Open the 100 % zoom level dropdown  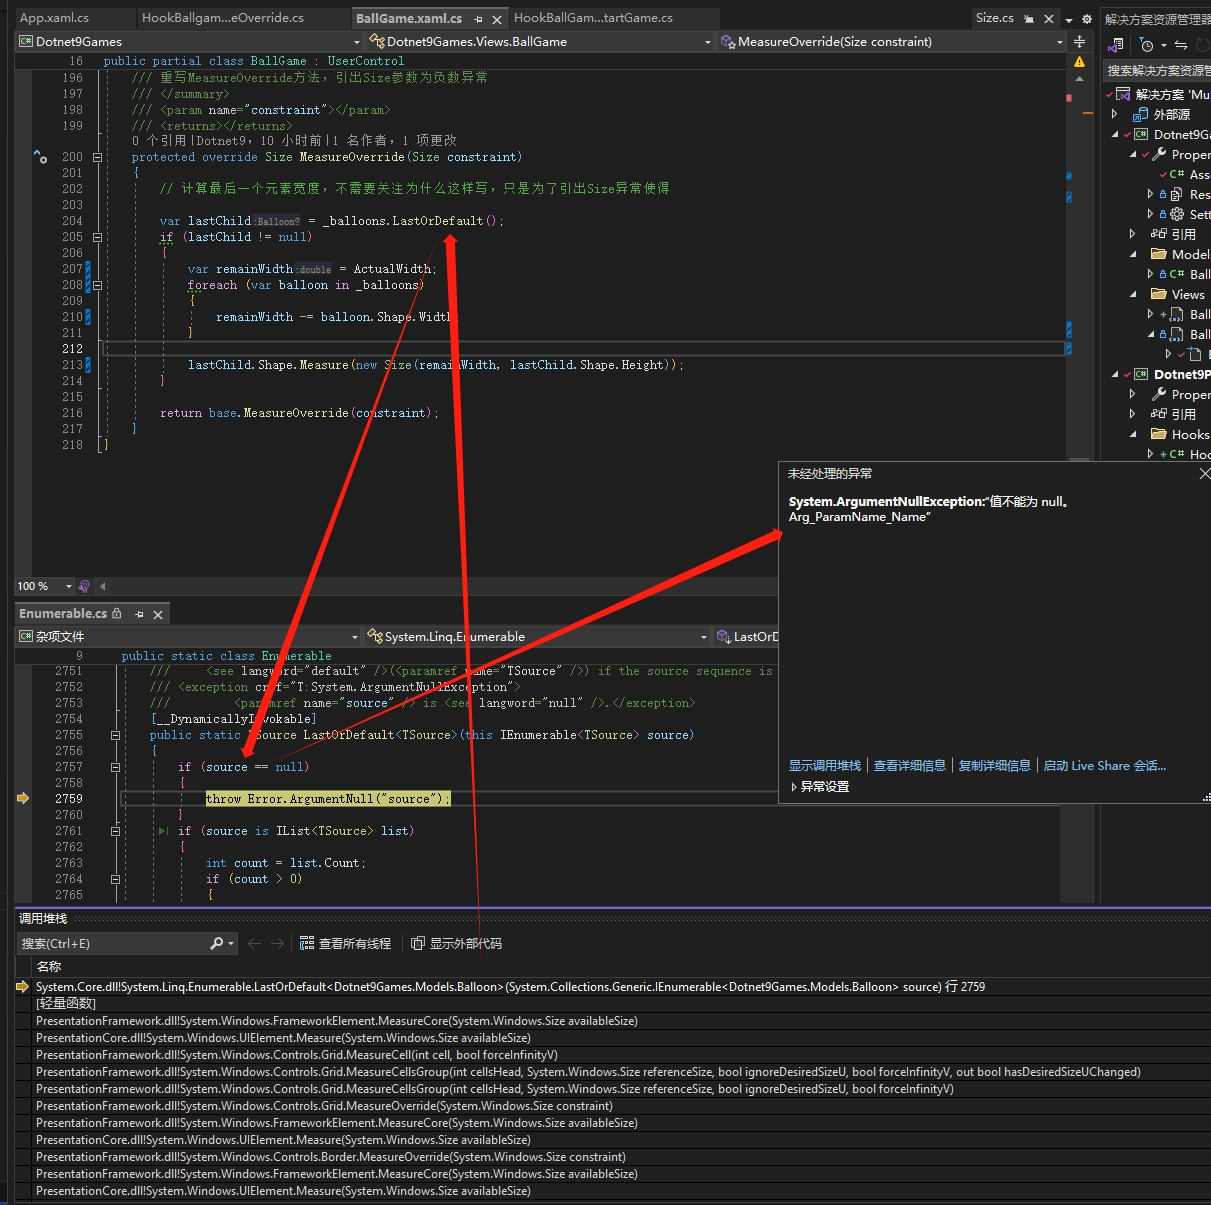69,586
